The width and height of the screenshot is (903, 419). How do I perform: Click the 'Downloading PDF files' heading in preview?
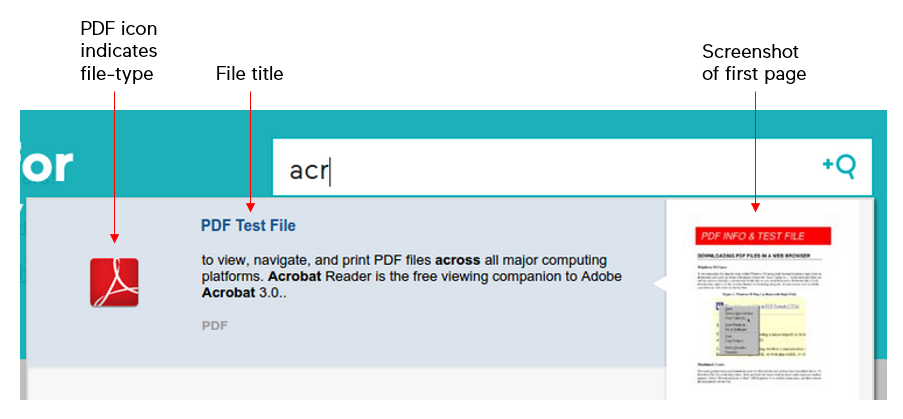pos(754,255)
